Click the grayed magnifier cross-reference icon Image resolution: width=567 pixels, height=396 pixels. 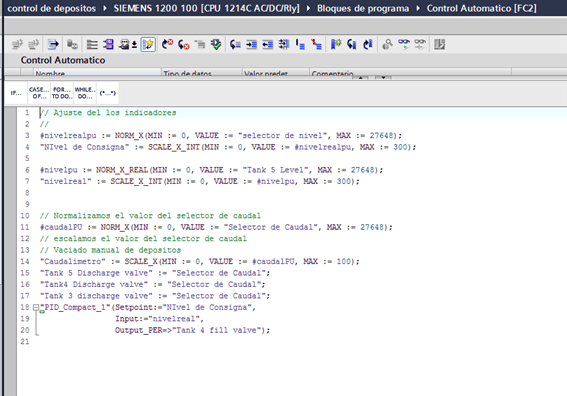[387, 44]
